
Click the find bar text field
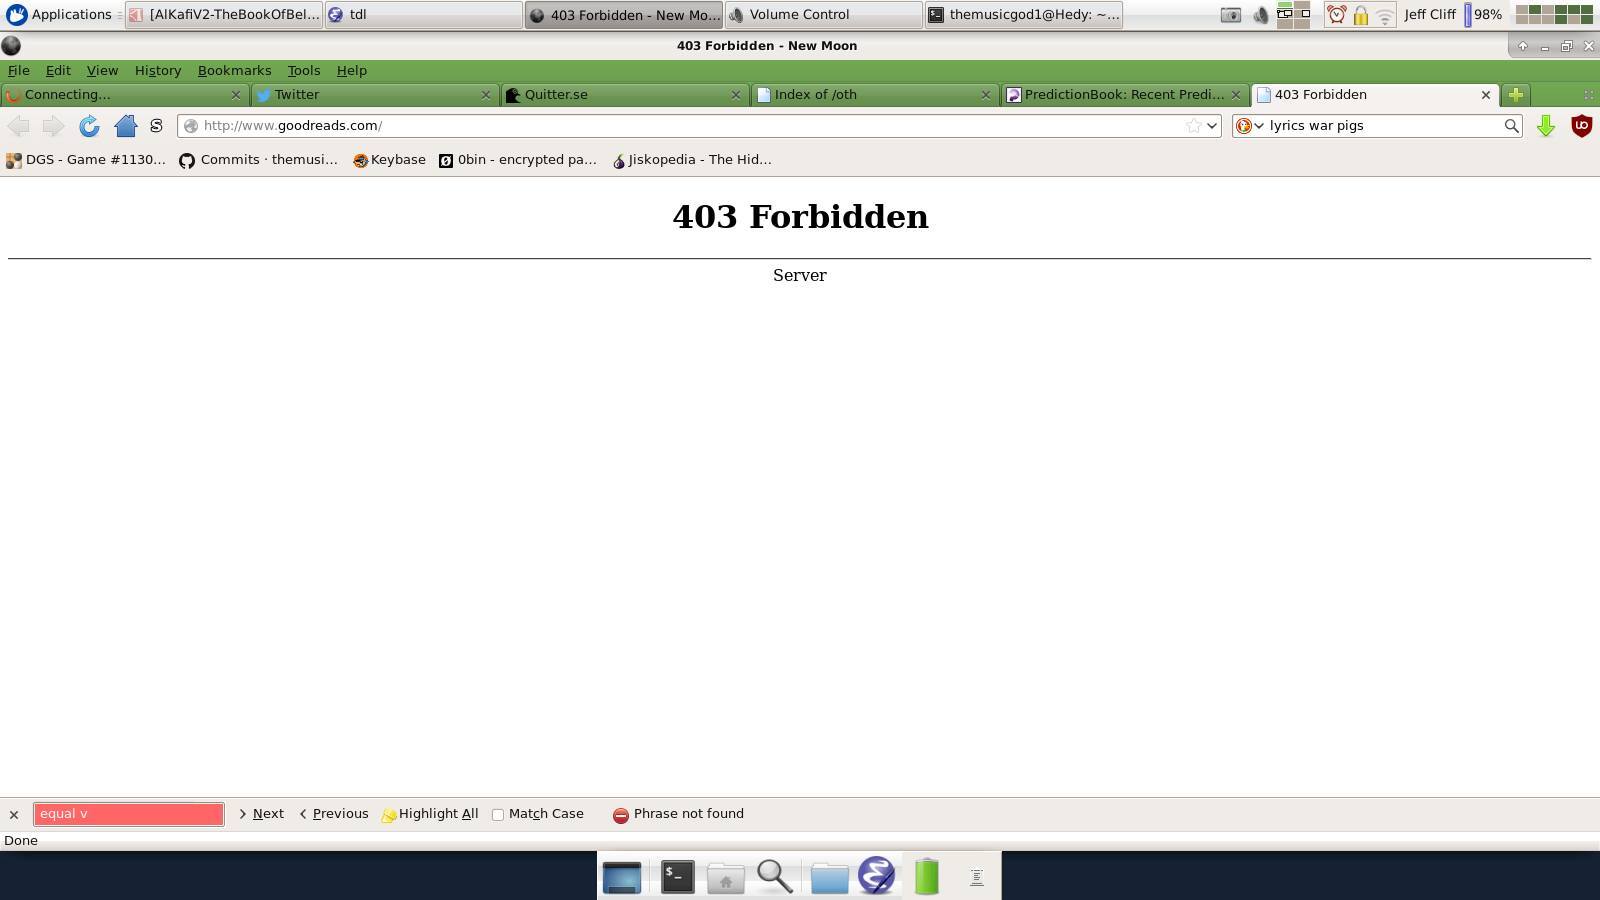point(129,814)
